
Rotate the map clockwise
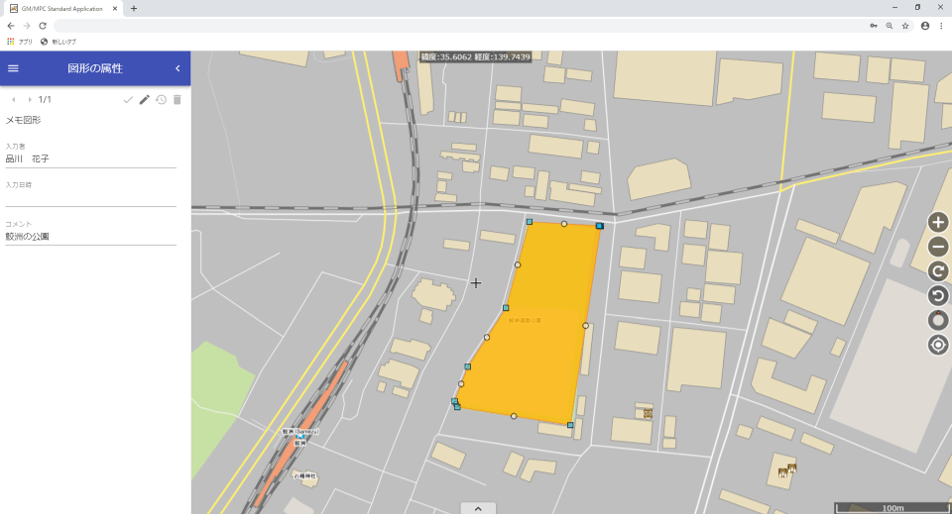[938, 271]
